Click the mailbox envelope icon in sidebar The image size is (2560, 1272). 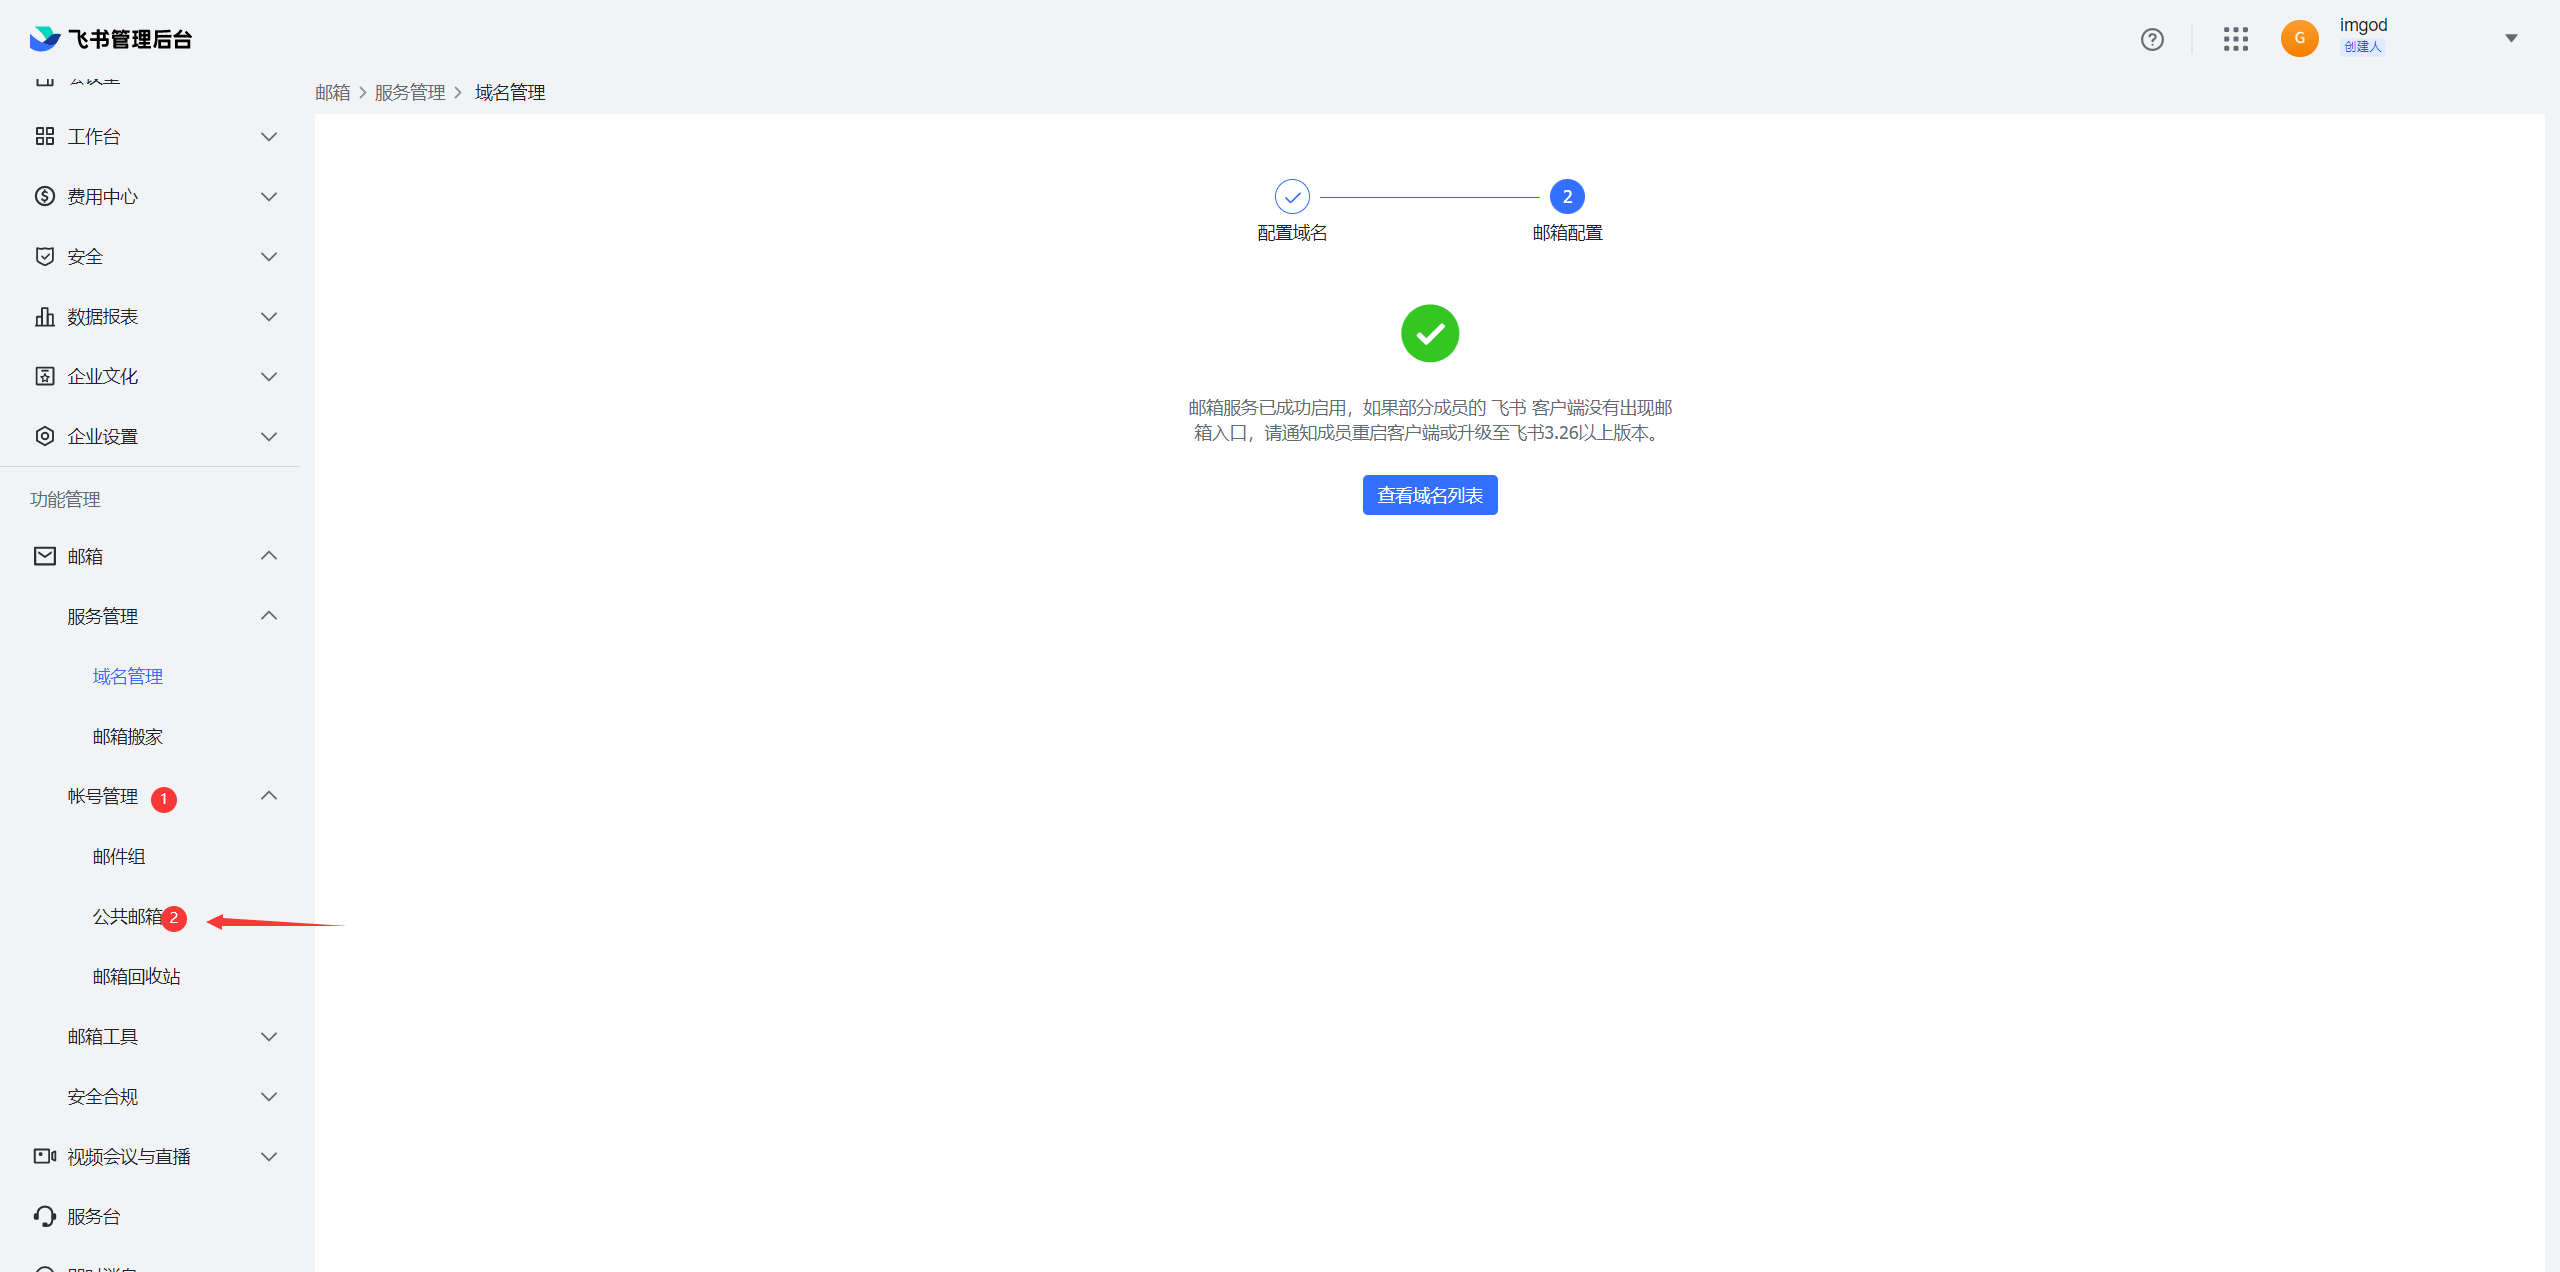(x=45, y=556)
